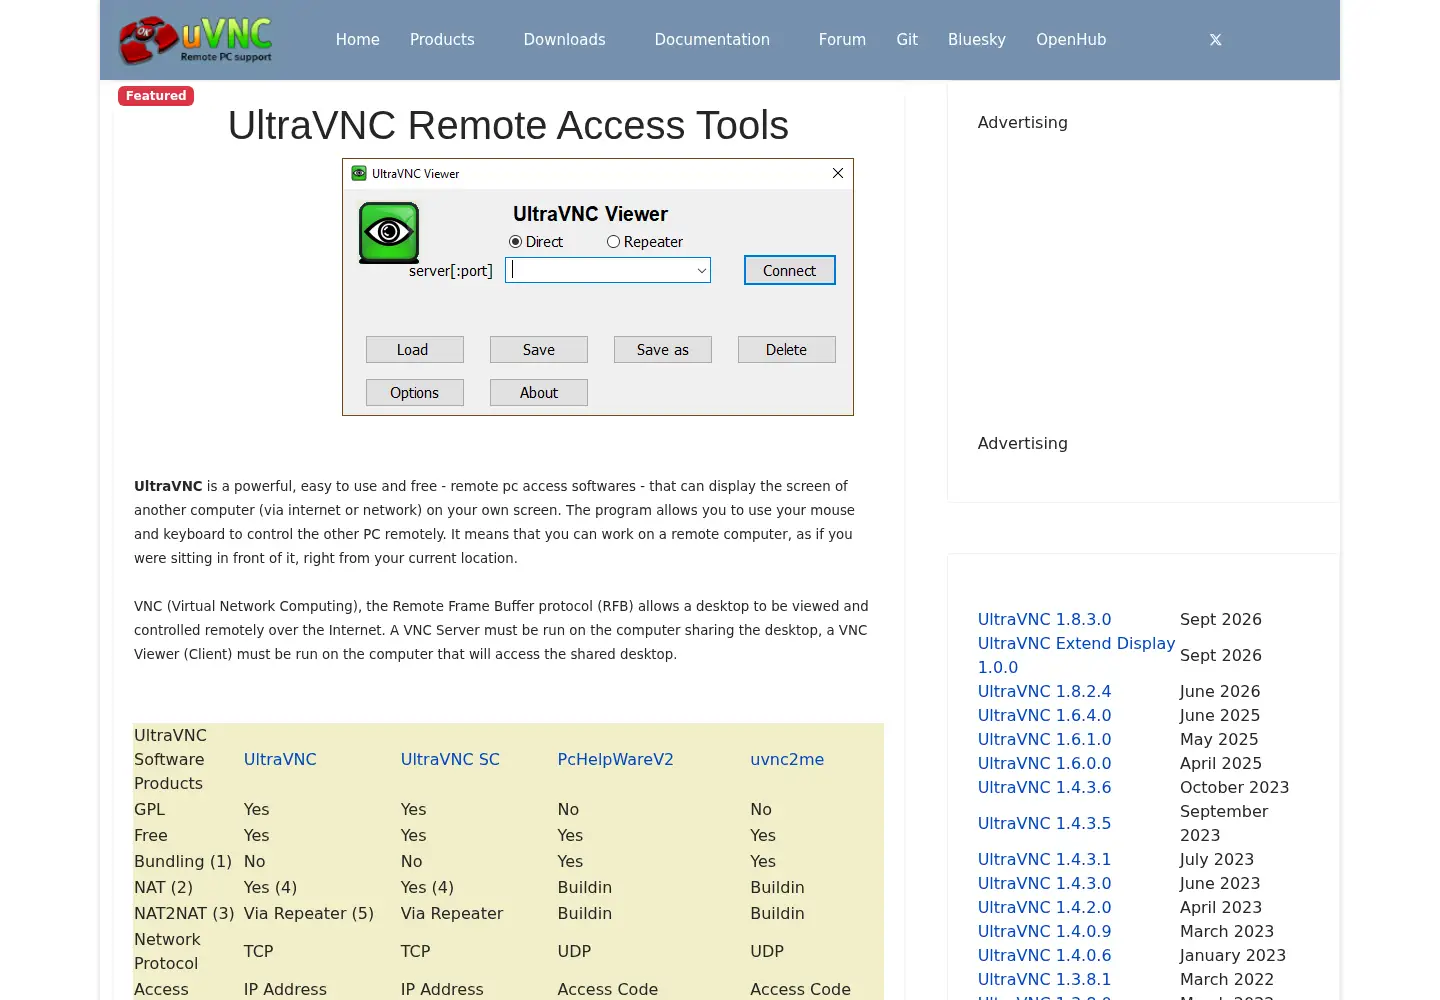The image size is (1440, 1000).
Task: Open the UltraVNC Extend Display 1.0.0 link
Action: (x=1076, y=655)
